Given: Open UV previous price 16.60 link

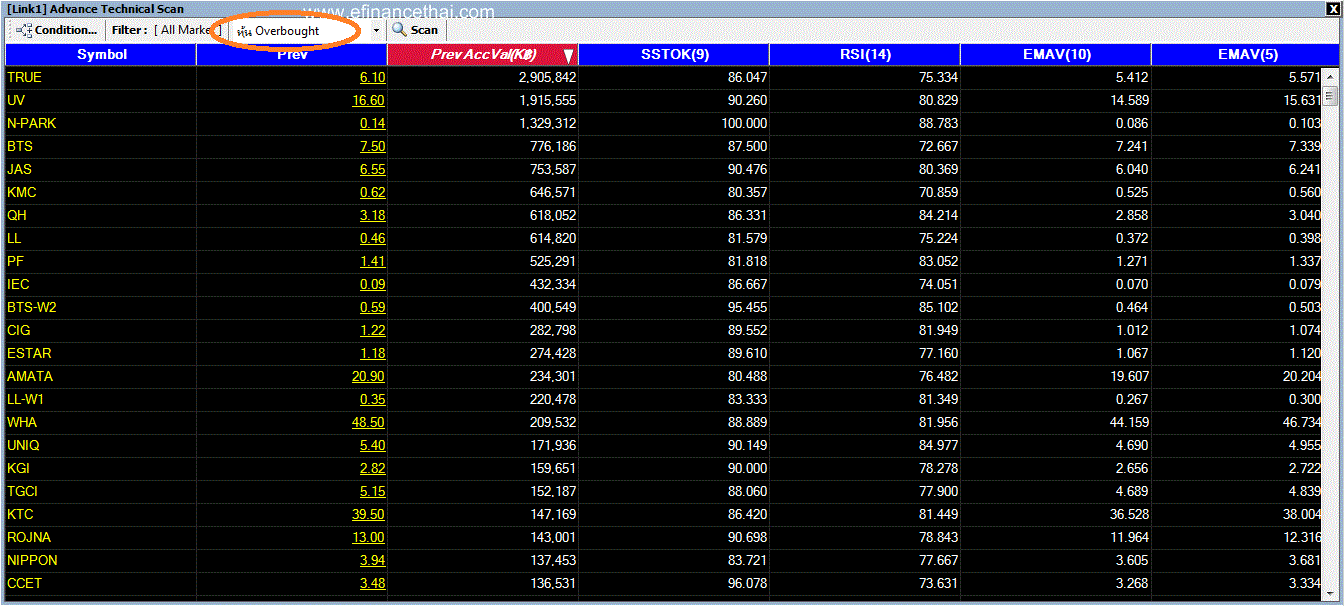Looking at the screenshot, I should 368,100.
